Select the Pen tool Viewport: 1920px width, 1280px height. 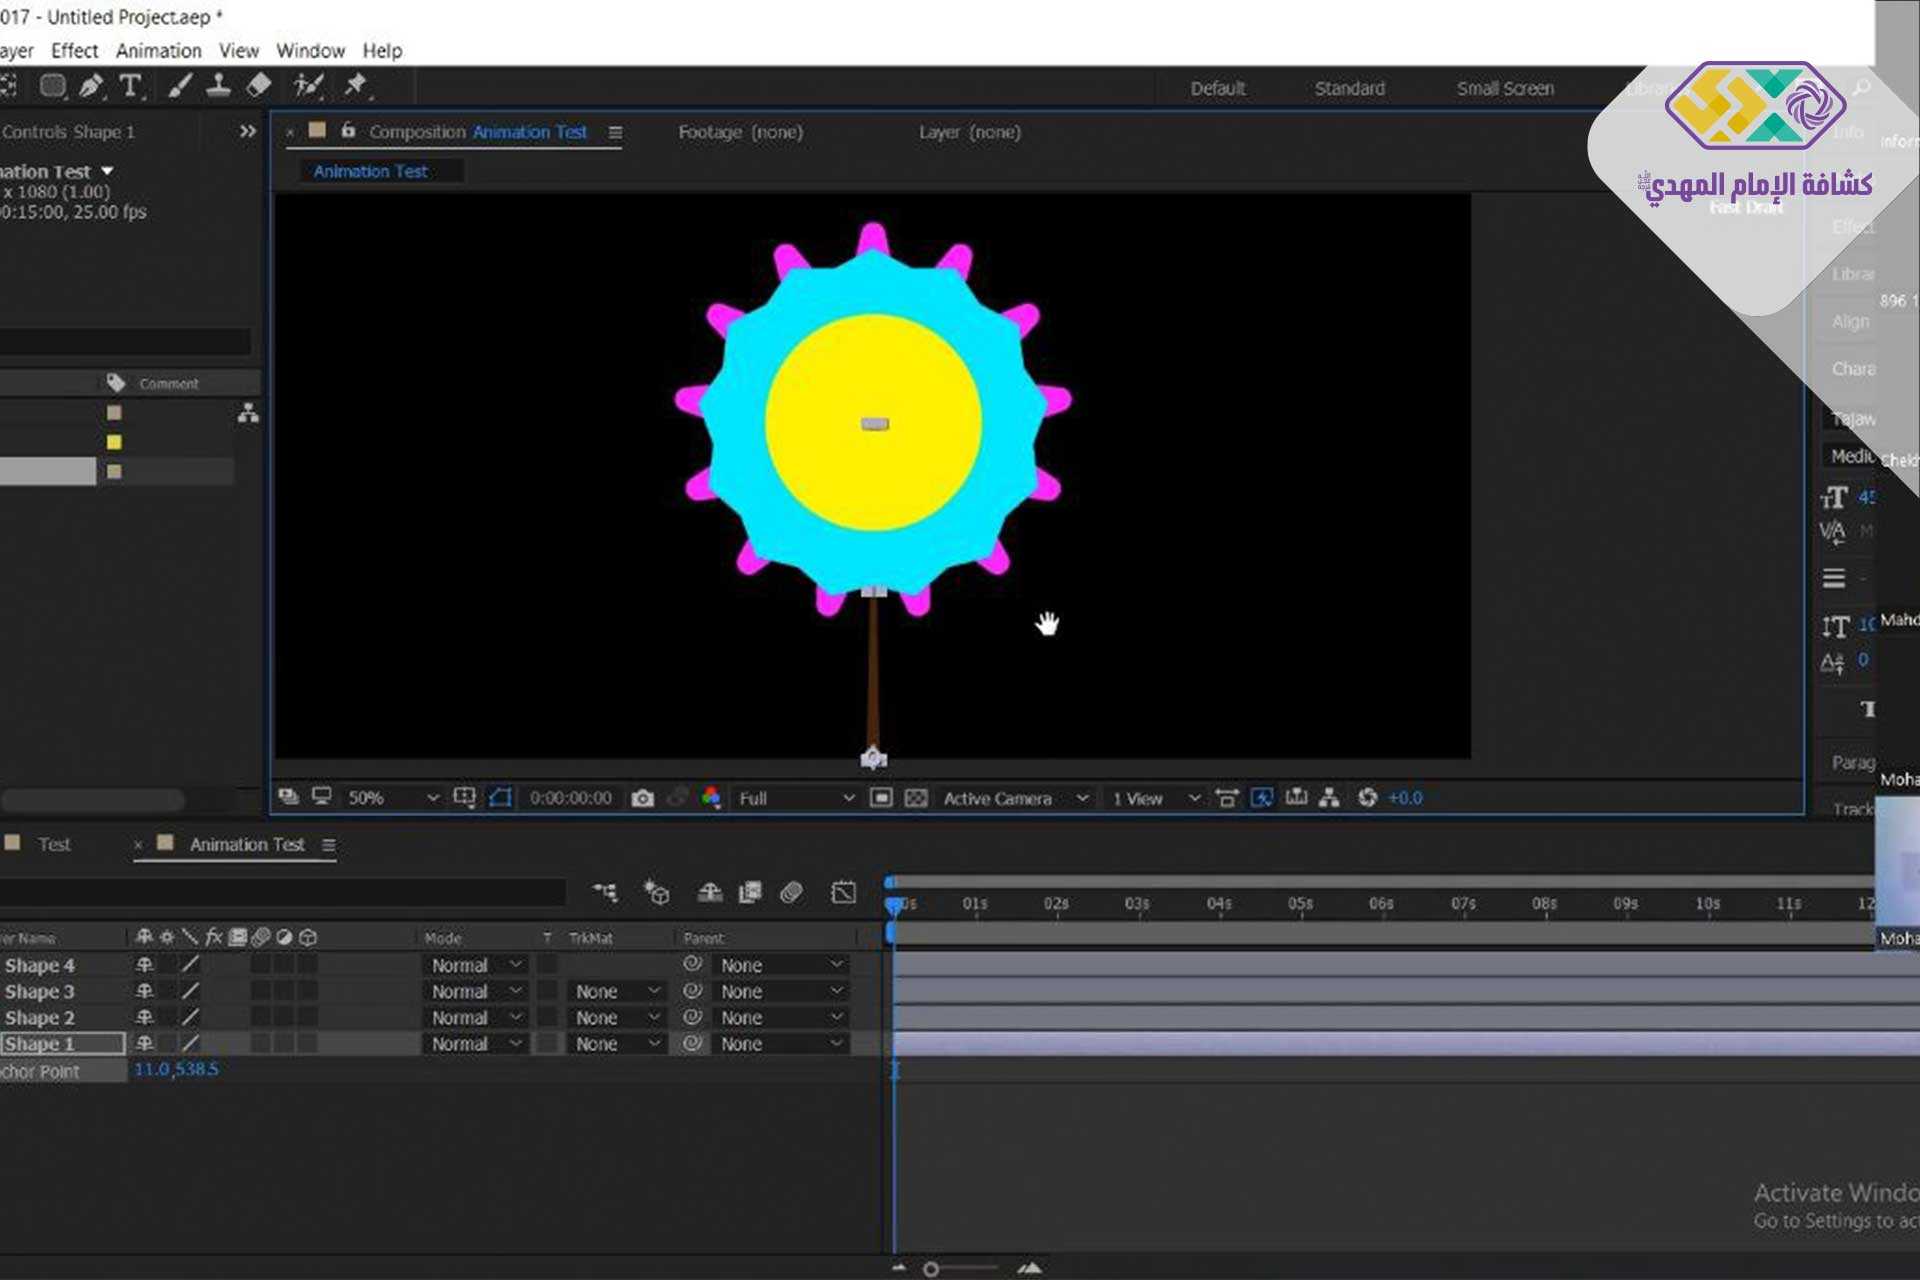91,87
